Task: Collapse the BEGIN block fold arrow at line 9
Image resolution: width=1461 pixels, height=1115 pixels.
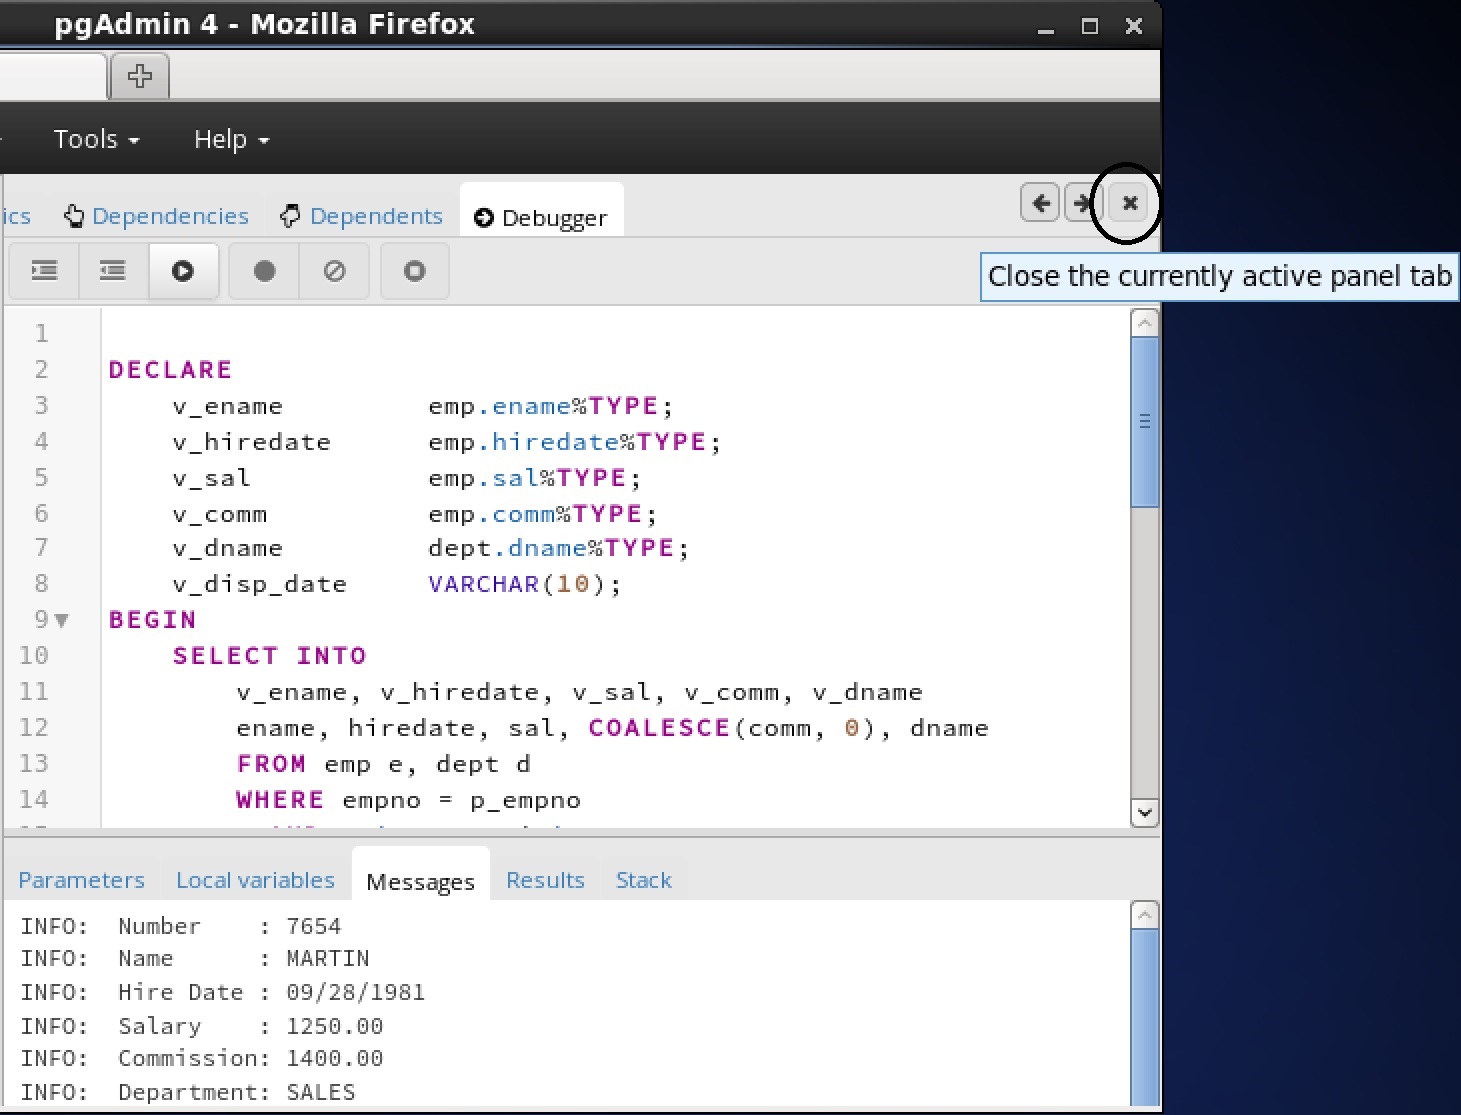Action: (62, 621)
